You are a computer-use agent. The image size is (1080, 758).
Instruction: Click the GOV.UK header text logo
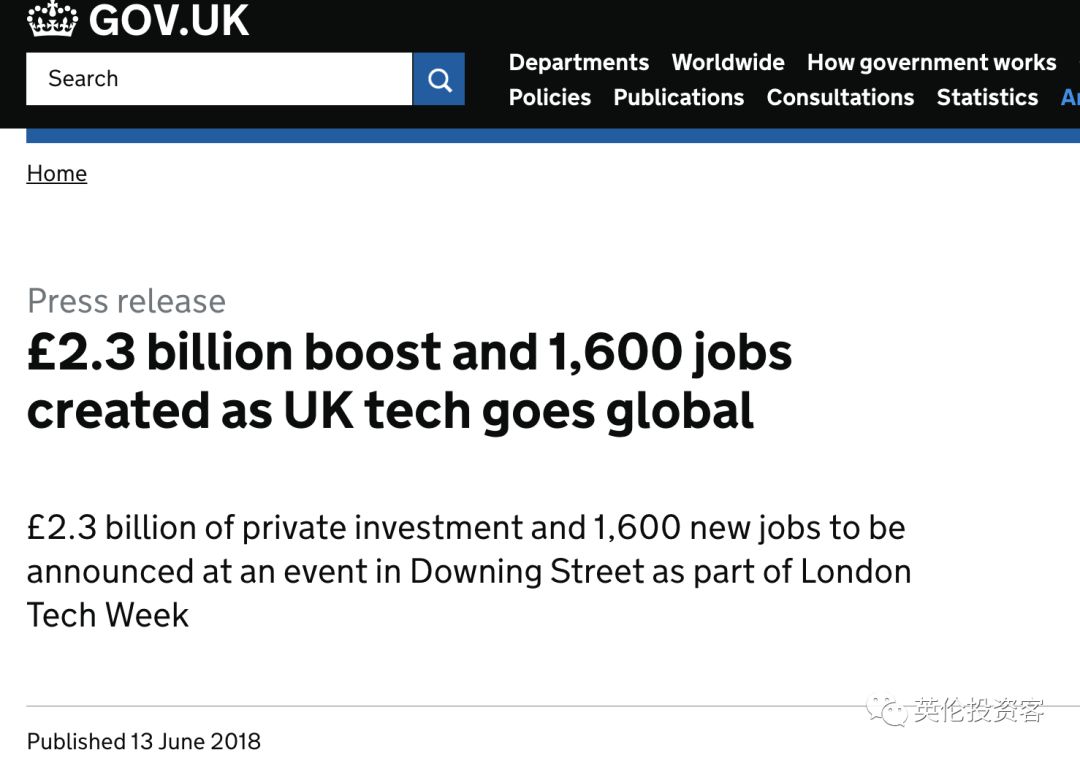click(x=169, y=20)
